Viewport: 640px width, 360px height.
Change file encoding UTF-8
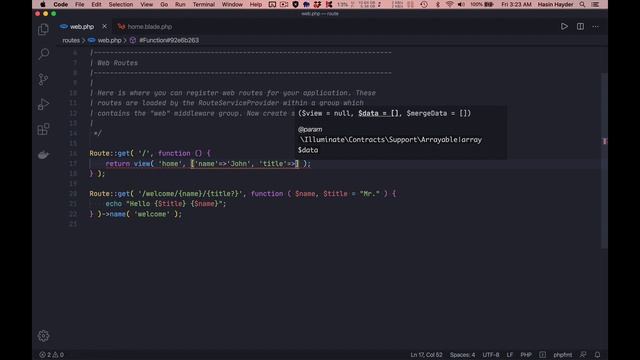(491, 355)
